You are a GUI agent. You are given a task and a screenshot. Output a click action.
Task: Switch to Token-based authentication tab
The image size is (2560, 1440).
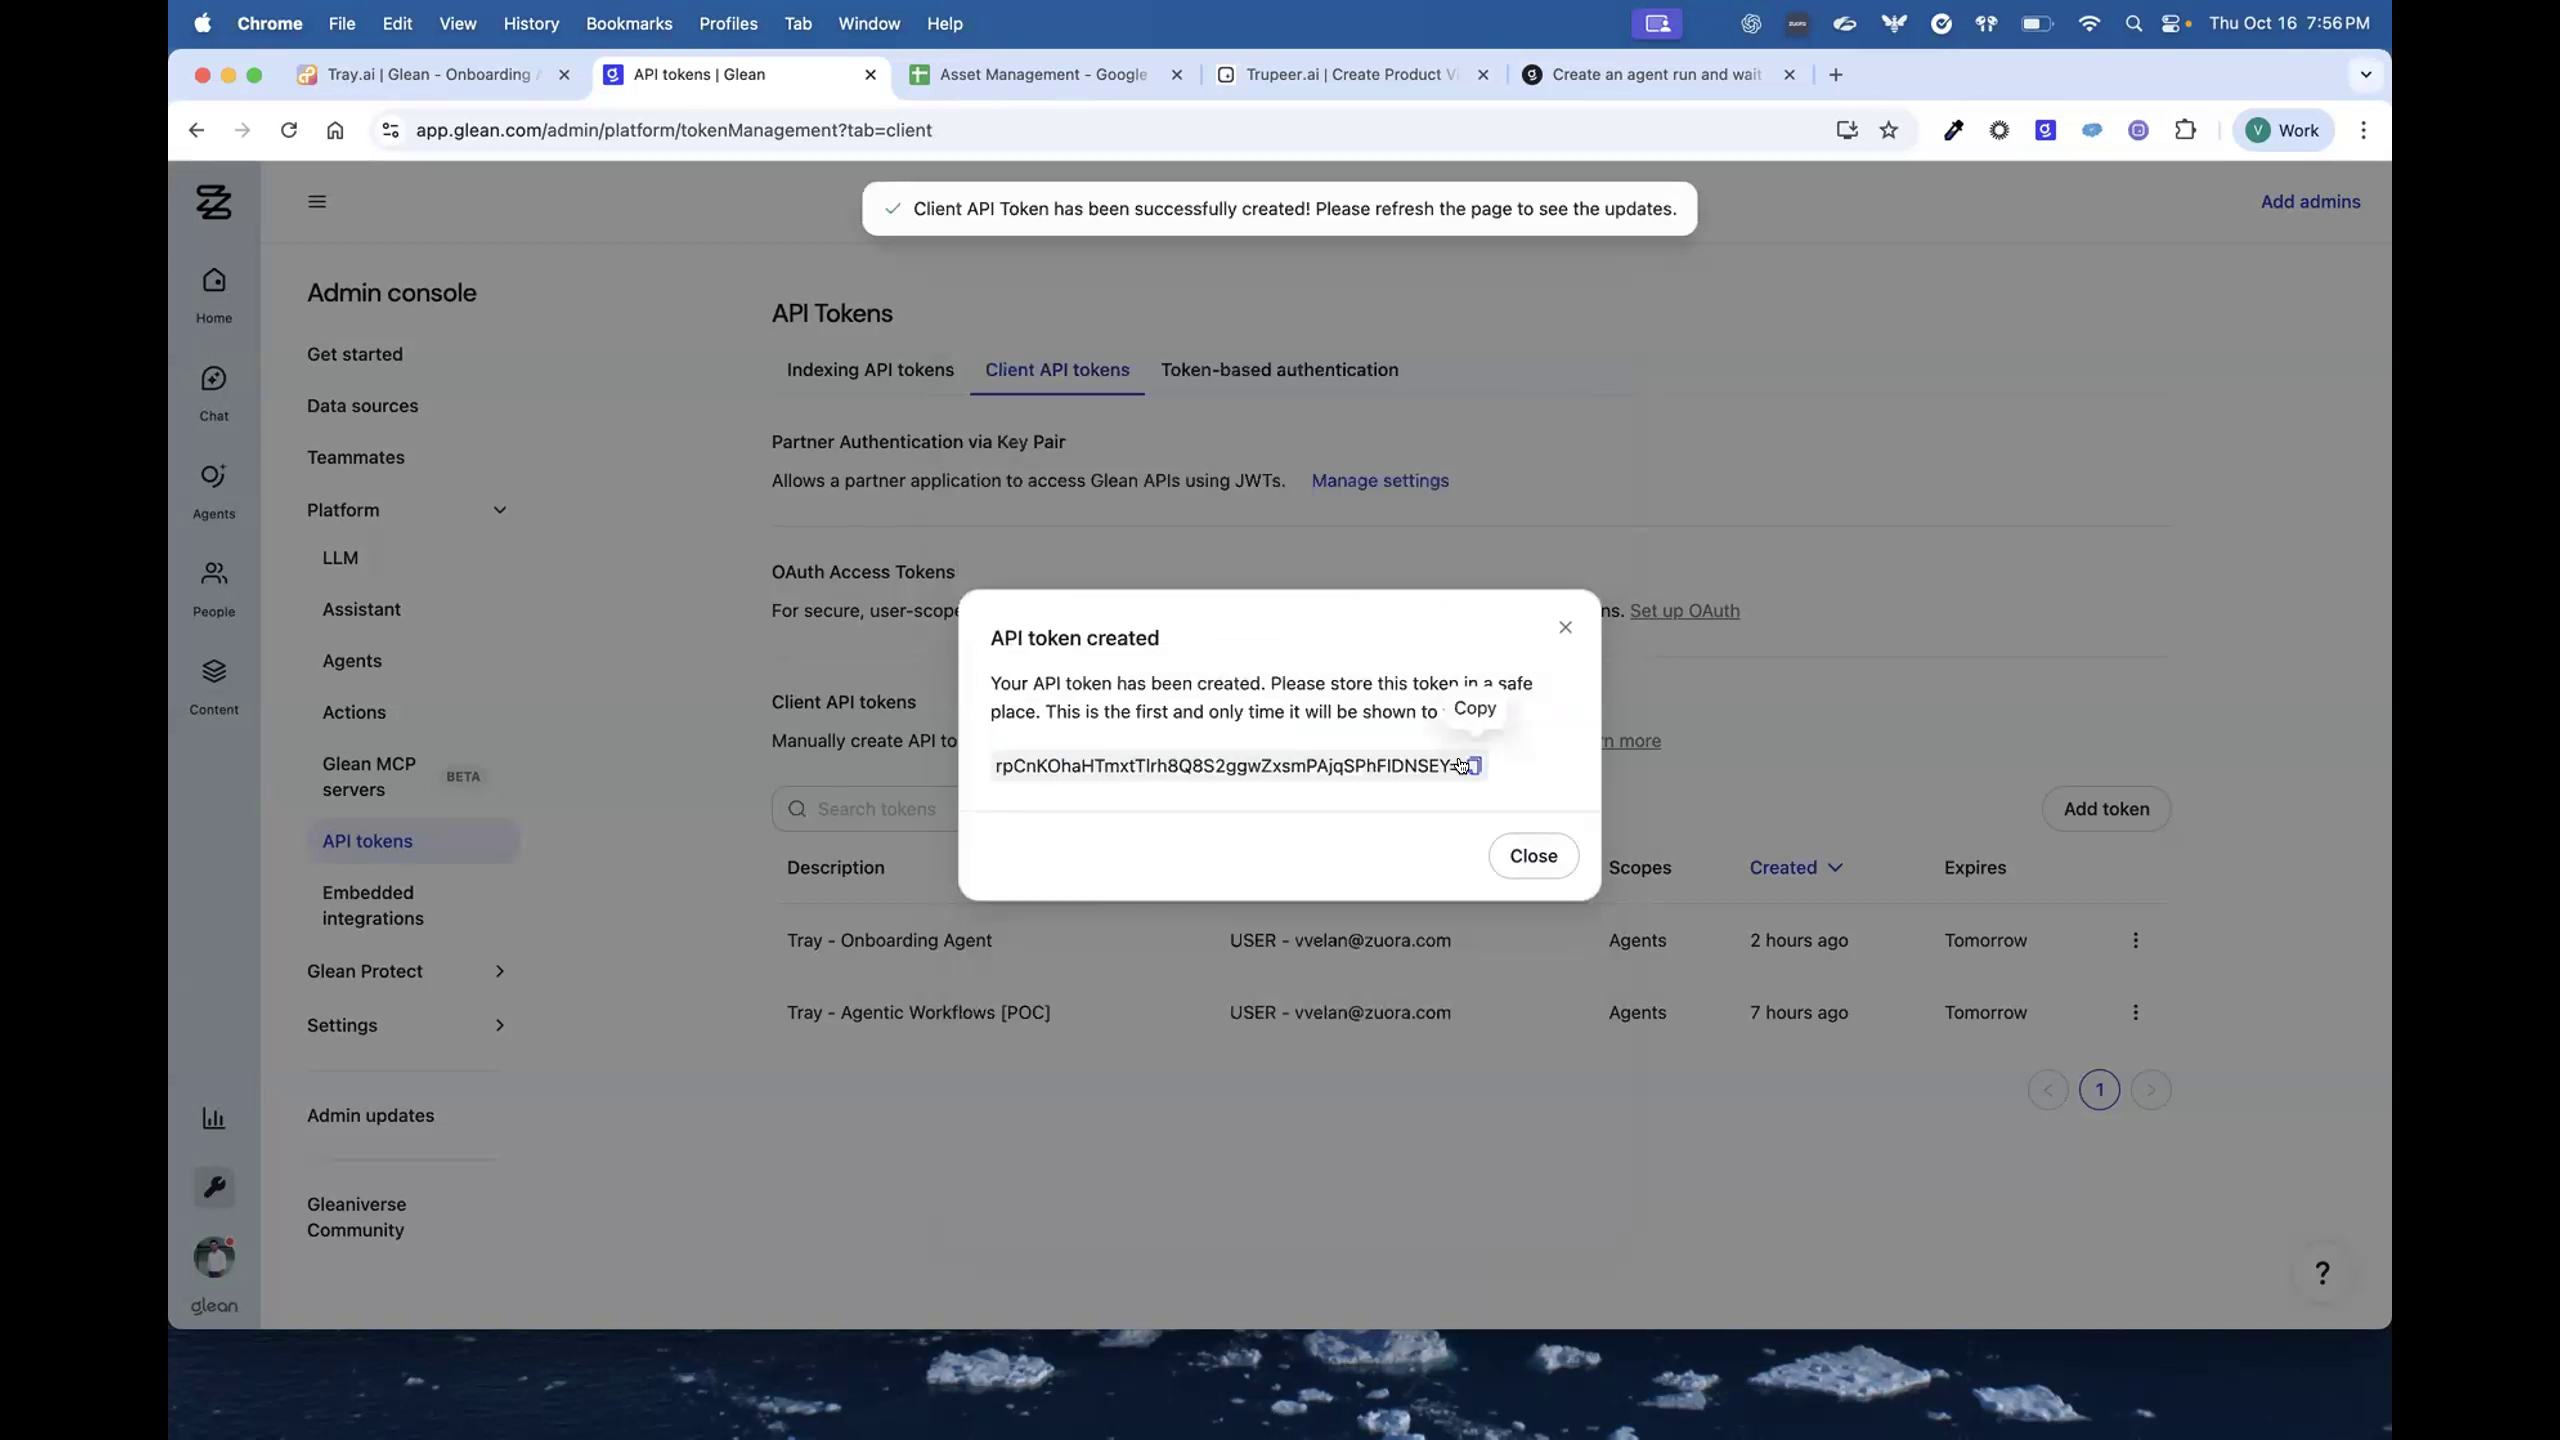coord(1278,370)
